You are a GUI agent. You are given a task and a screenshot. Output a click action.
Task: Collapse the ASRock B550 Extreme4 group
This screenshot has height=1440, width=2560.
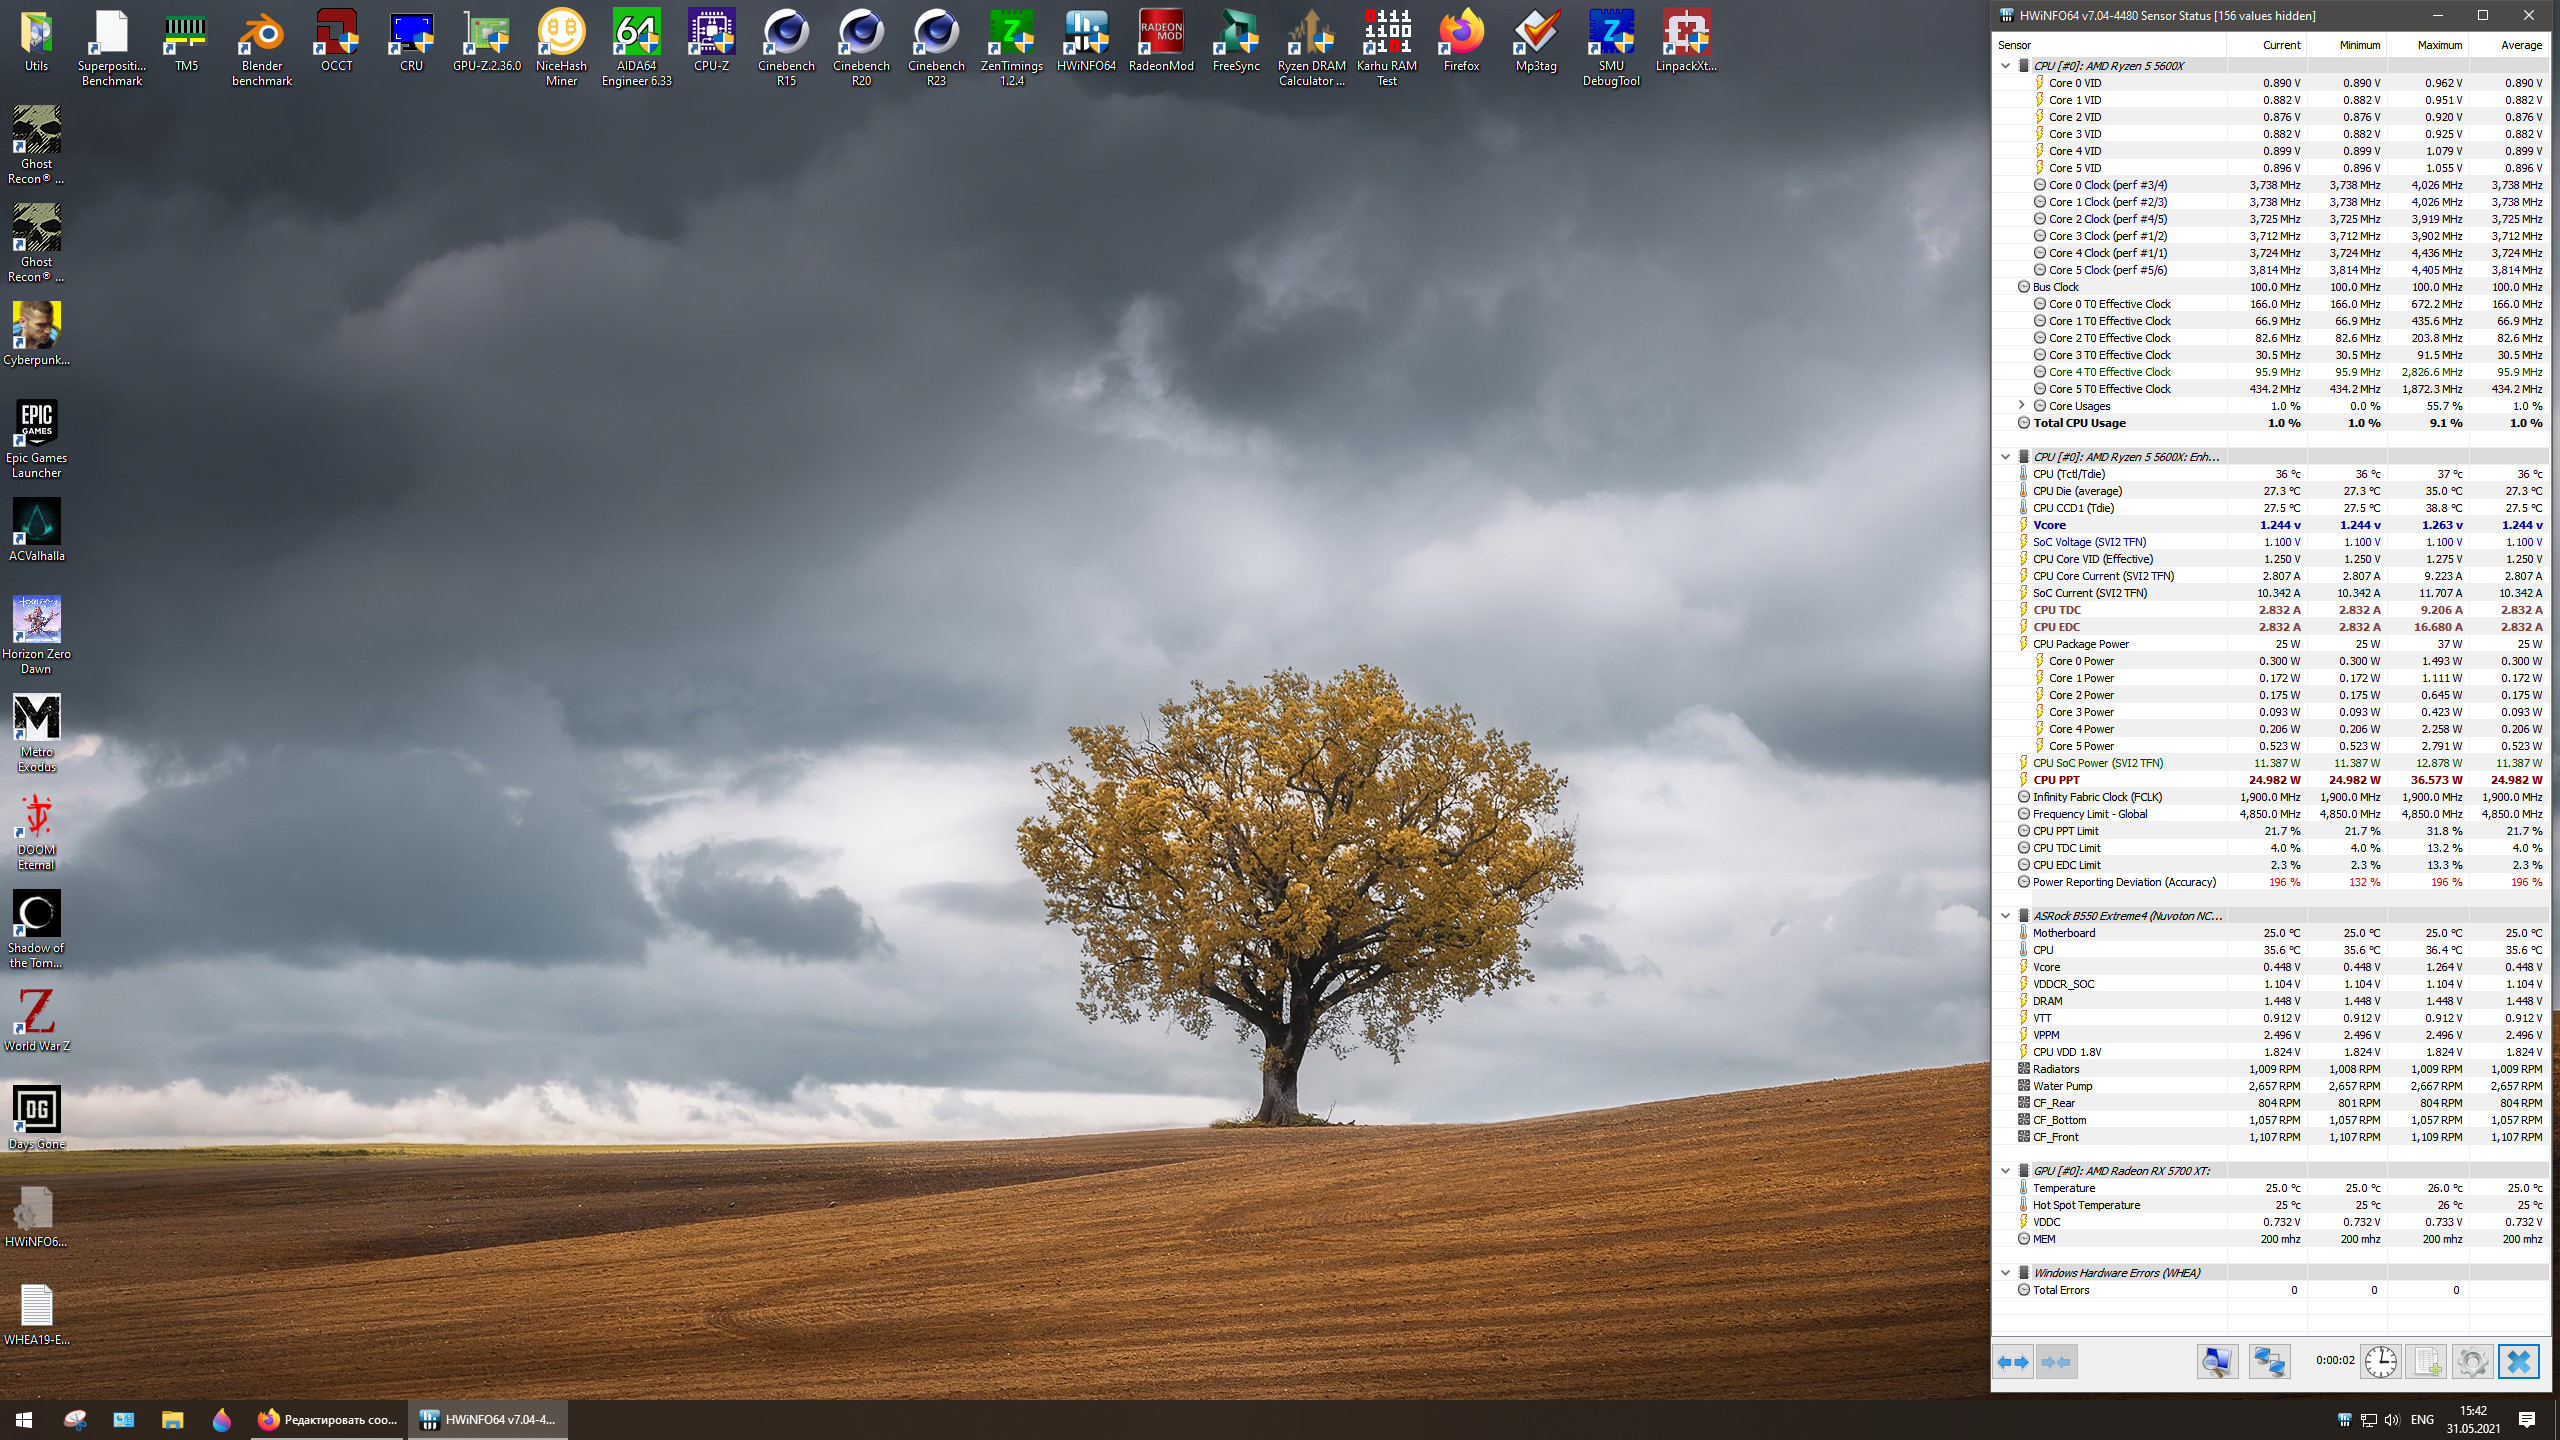pos(2005,916)
